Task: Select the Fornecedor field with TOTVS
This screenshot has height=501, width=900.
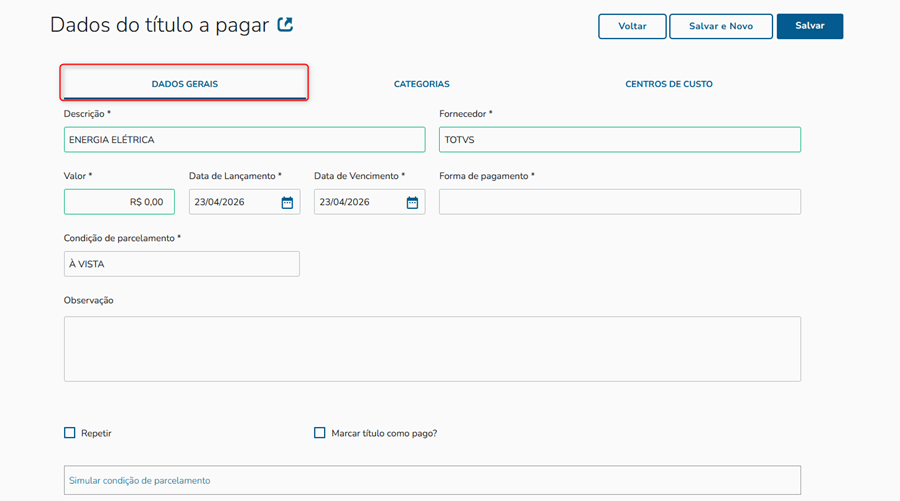Action: pos(620,139)
